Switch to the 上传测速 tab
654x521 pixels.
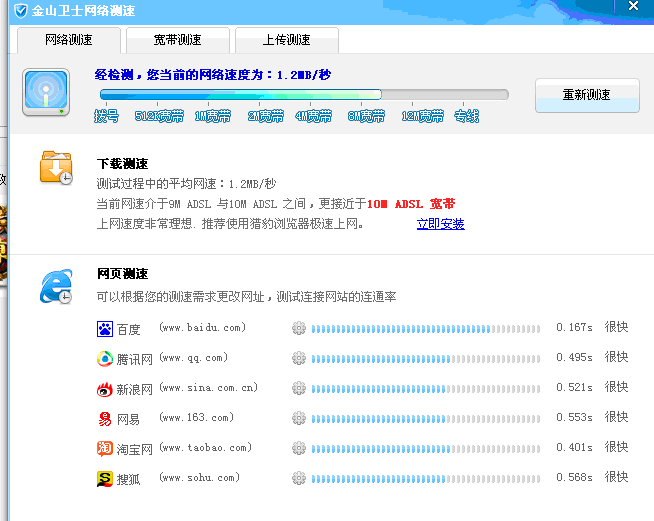pyautogui.click(x=287, y=40)
